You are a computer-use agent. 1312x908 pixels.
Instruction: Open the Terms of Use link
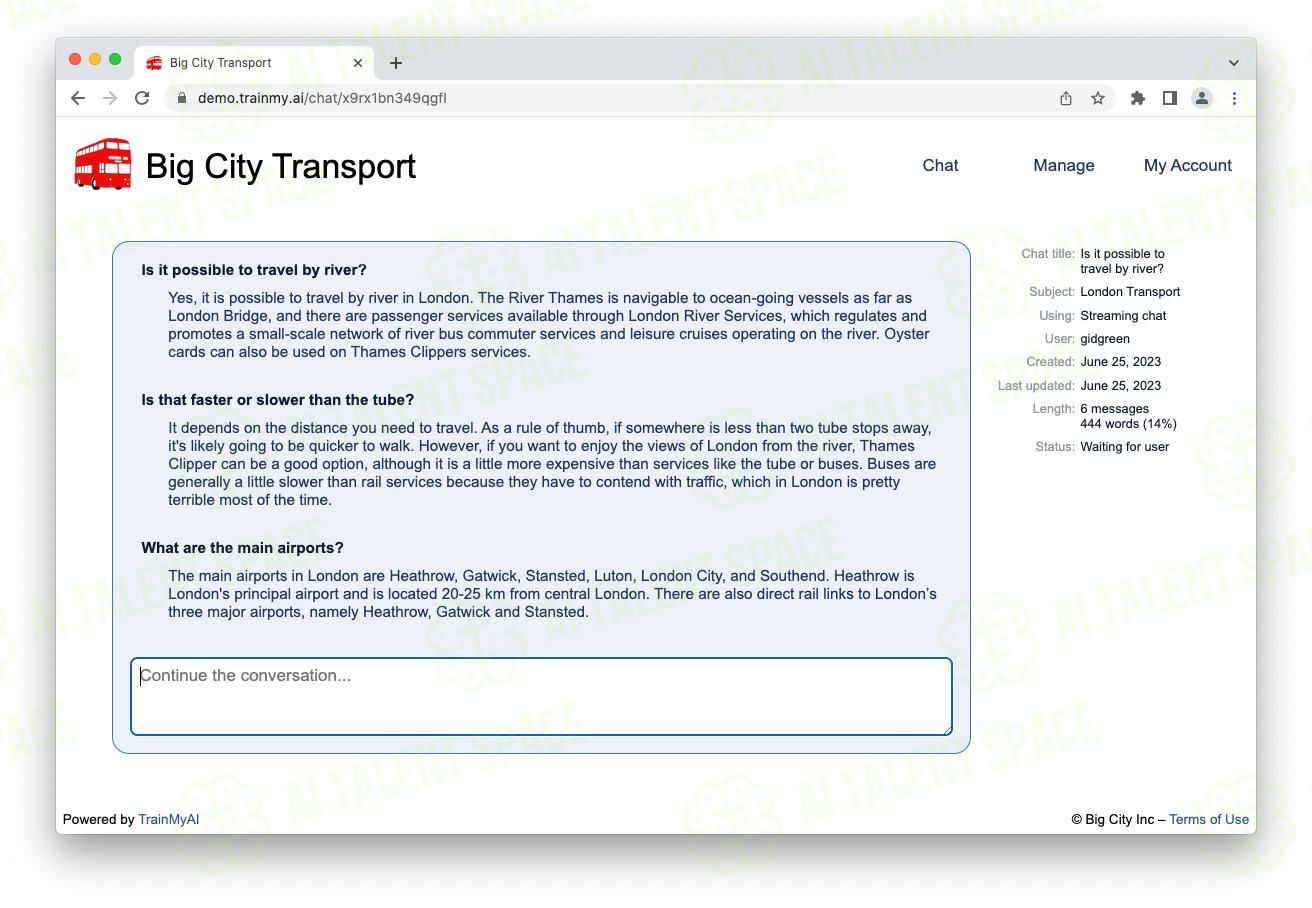pos(1209,820)
